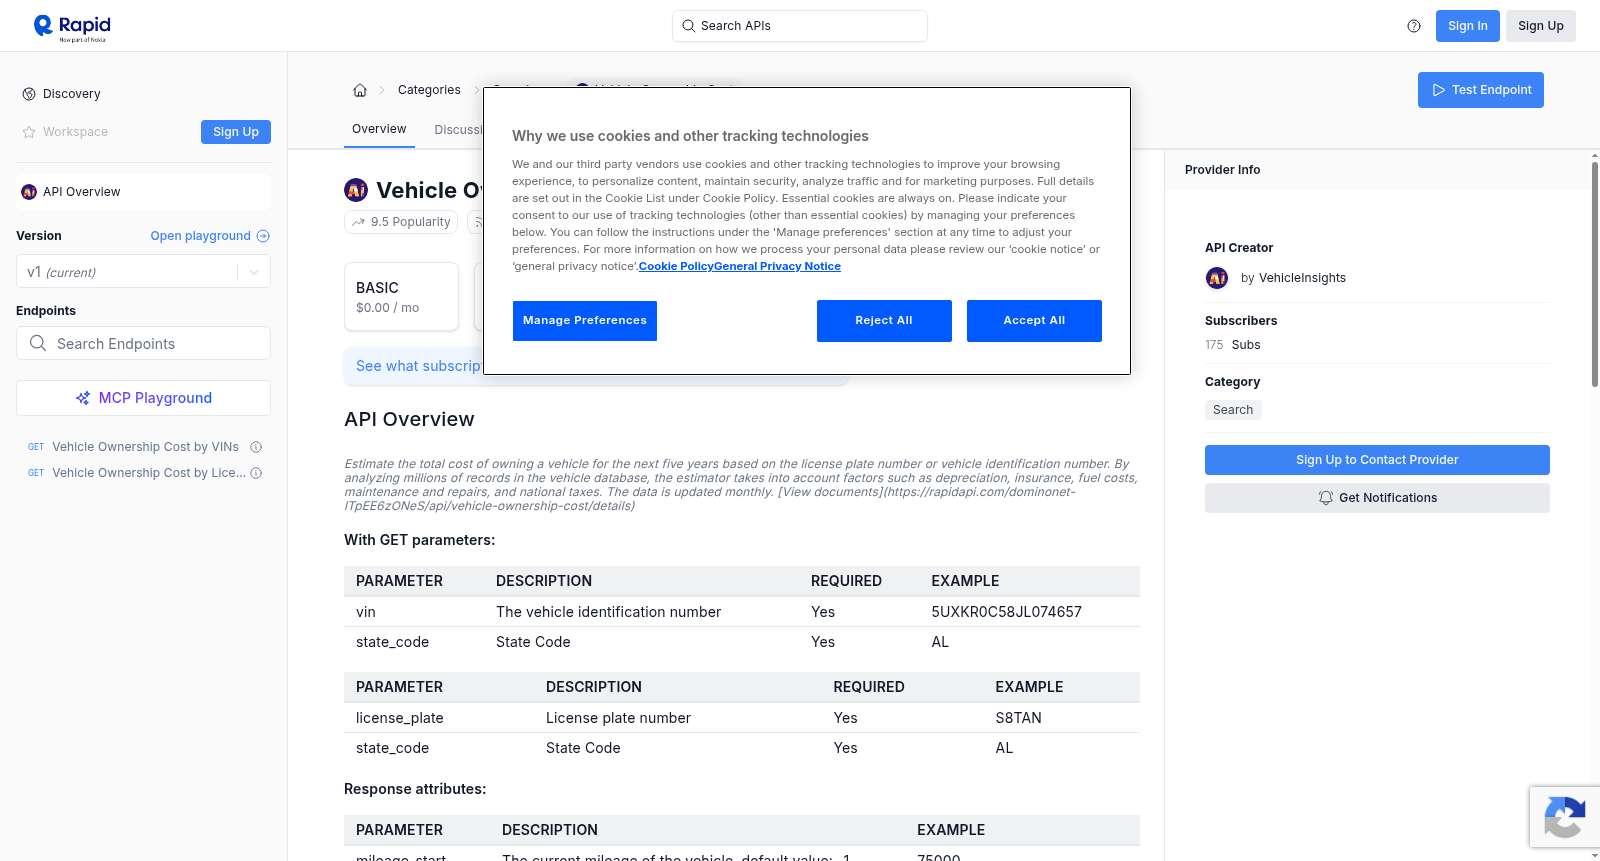Click the Rapid logo in the header
This screenshot has width=1600, height=861.
[x=72, y=27]
